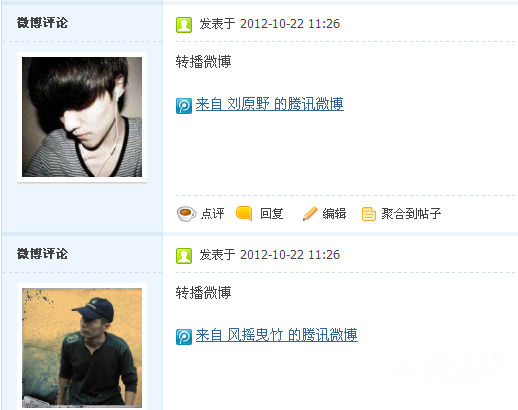
Task: Click the pencil edit icon
Action: 310,213
